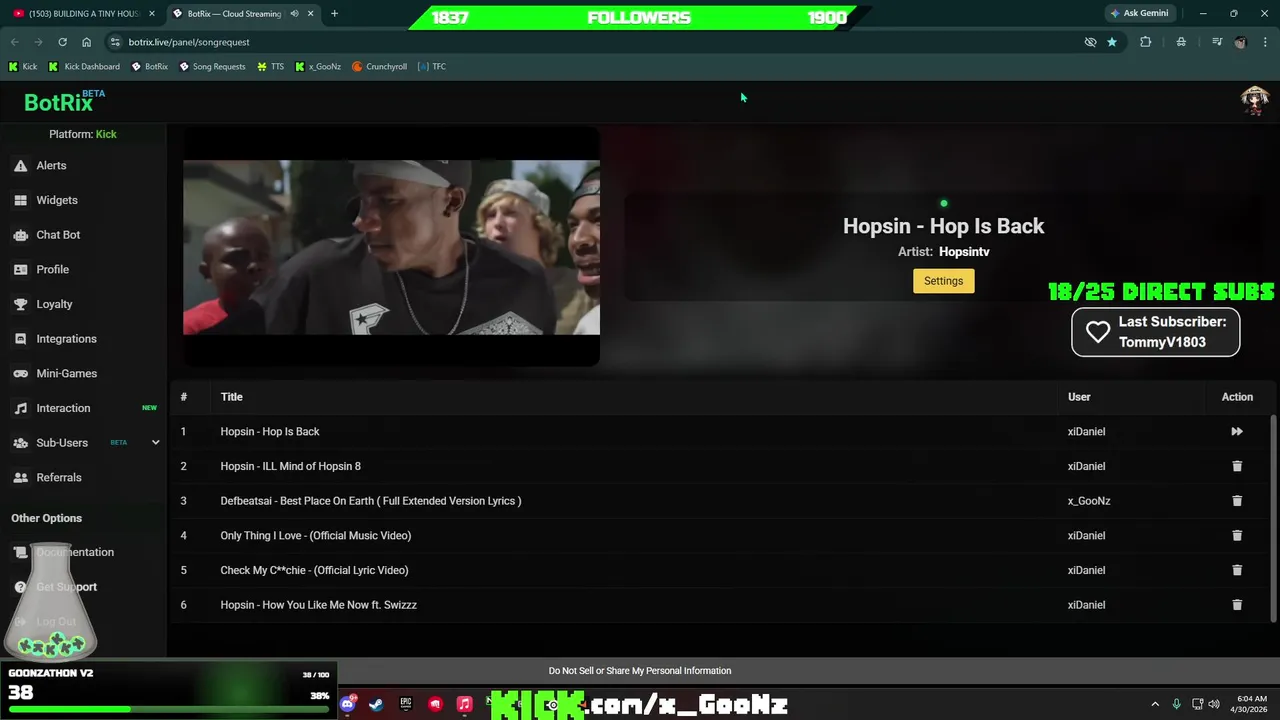The width and height of the screenshot is (1280, 720).
Task: View site information icon in address bar
Action: pos(115,42)
